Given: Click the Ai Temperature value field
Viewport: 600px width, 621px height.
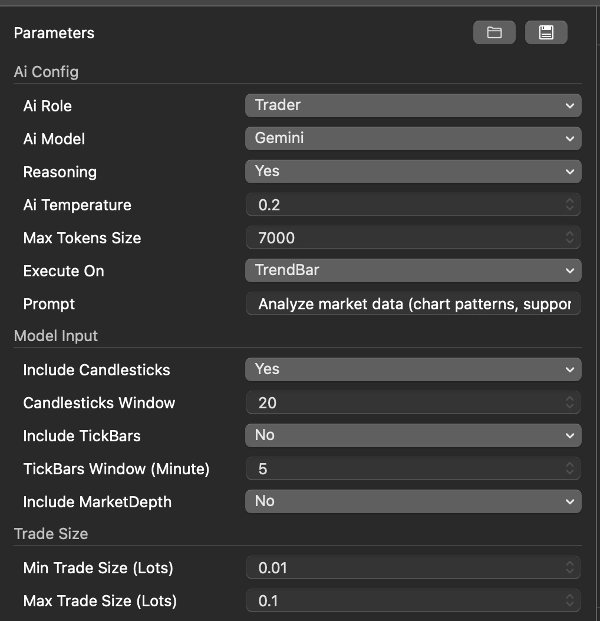Looking at the screenshot, I should tap(400, 205).
